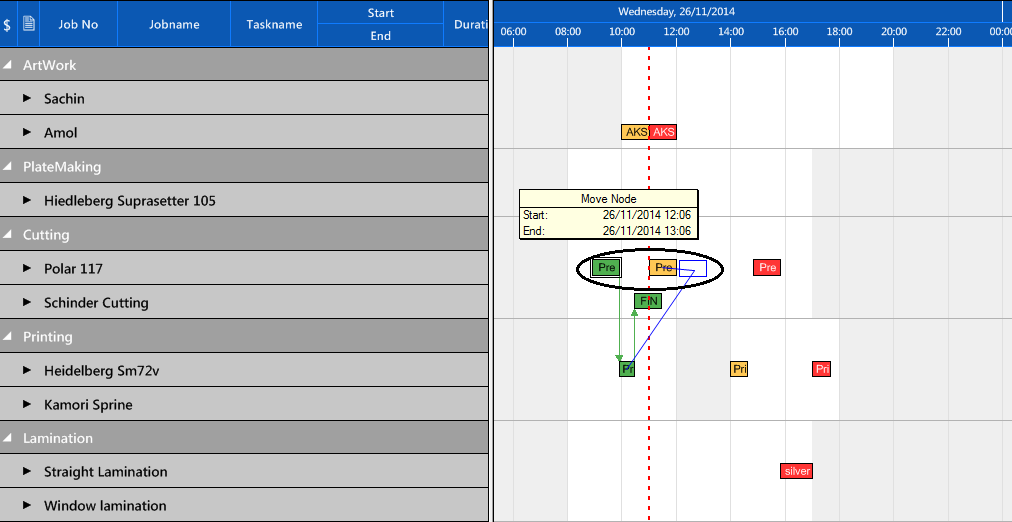This screenshot has width=1012, height=522.
Task: Click the Wednesday, 26/11/2014 date header
Action: tap(676, 12)
